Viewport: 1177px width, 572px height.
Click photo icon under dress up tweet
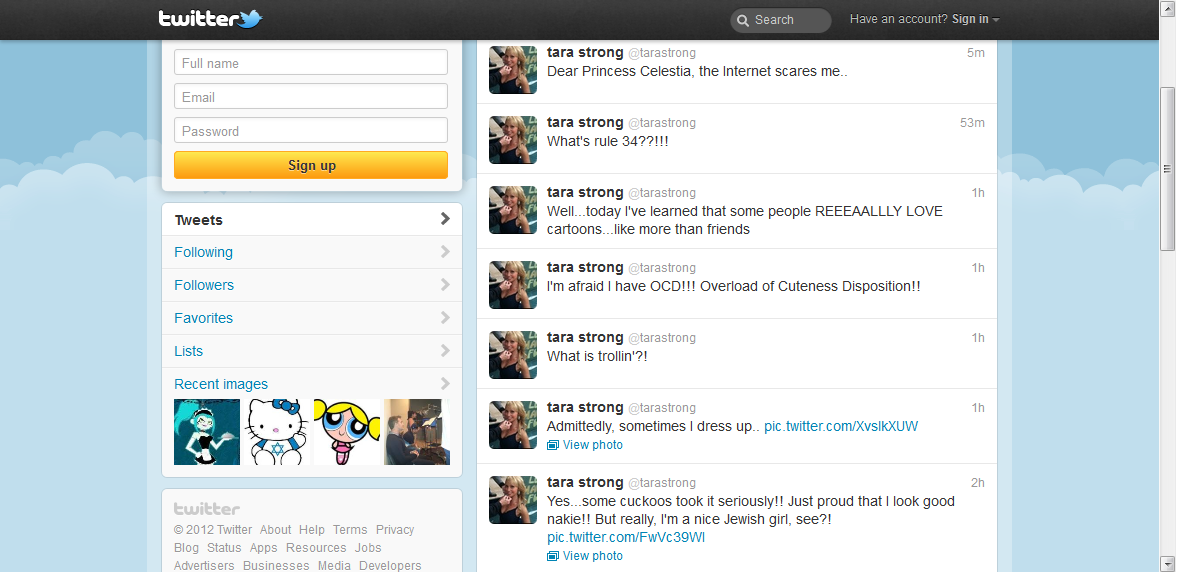coord(553,445)
